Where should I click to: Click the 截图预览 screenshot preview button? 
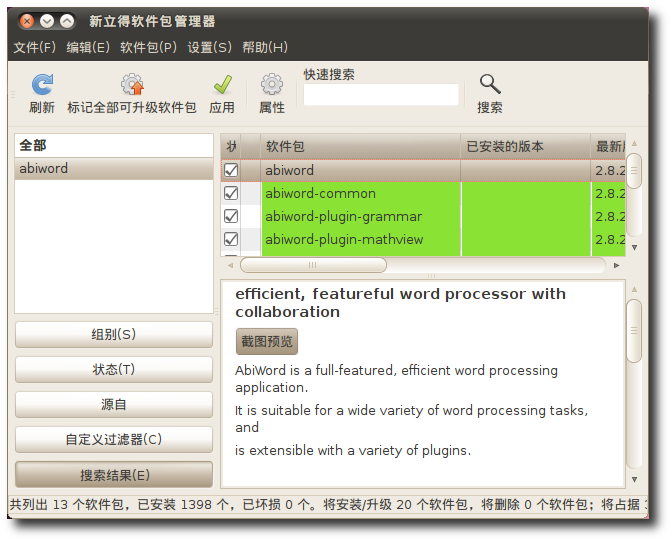tap(267, 341)
